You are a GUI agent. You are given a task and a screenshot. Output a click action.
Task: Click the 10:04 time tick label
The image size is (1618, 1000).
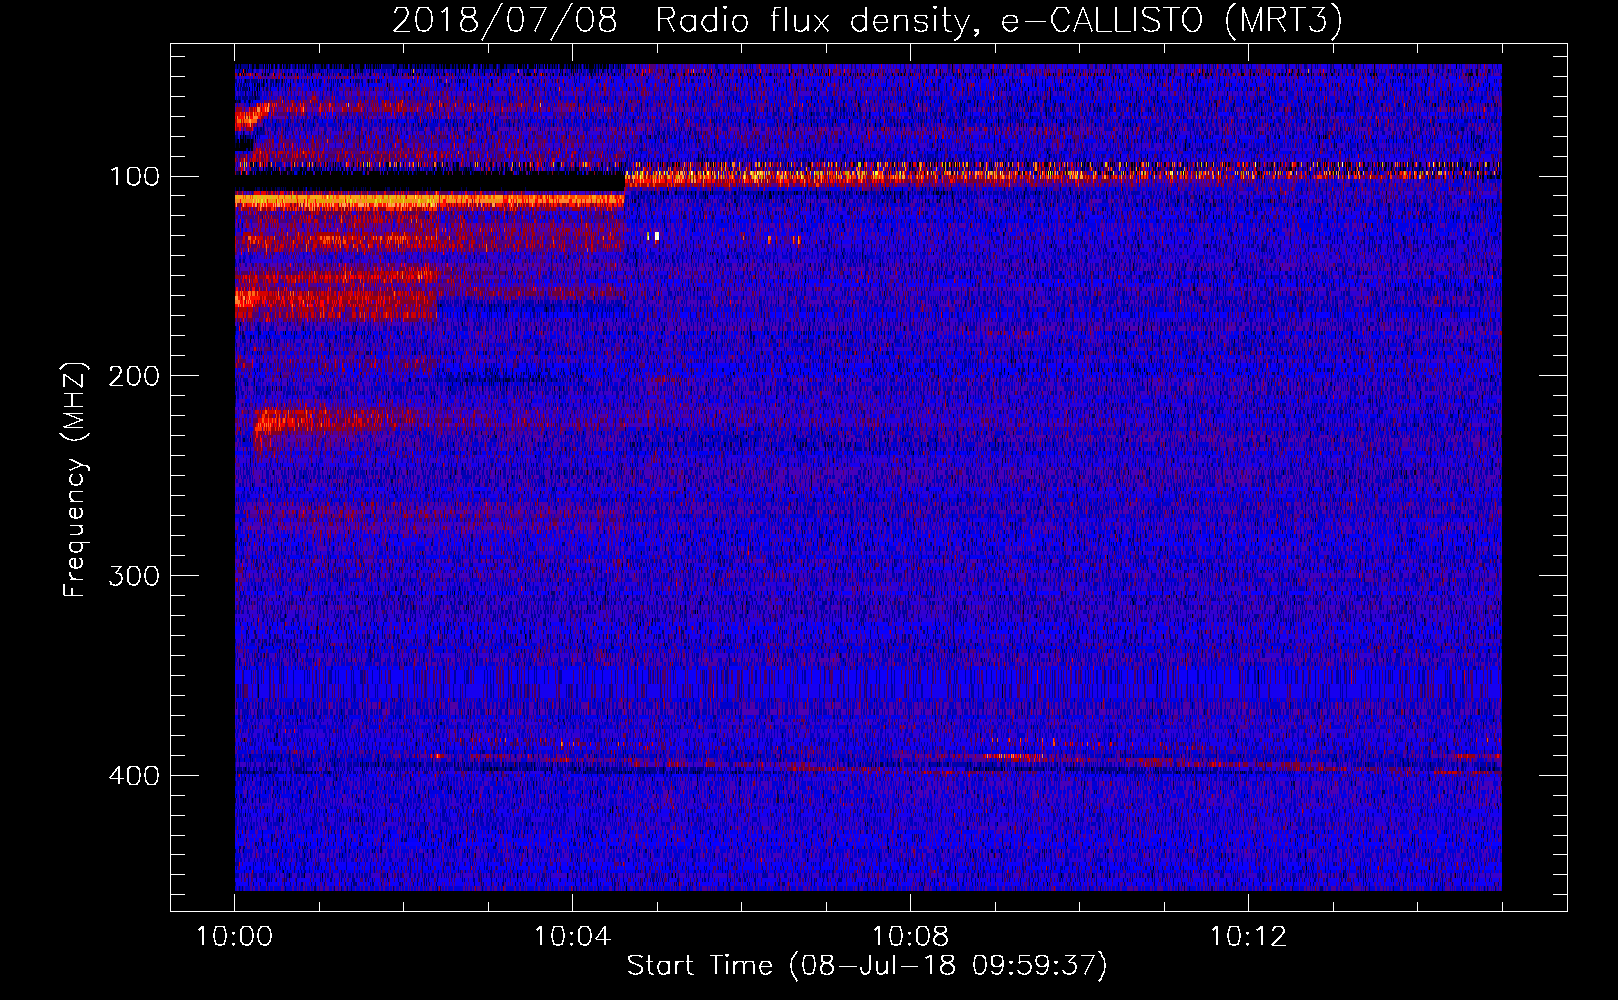(x=572, y=937)
